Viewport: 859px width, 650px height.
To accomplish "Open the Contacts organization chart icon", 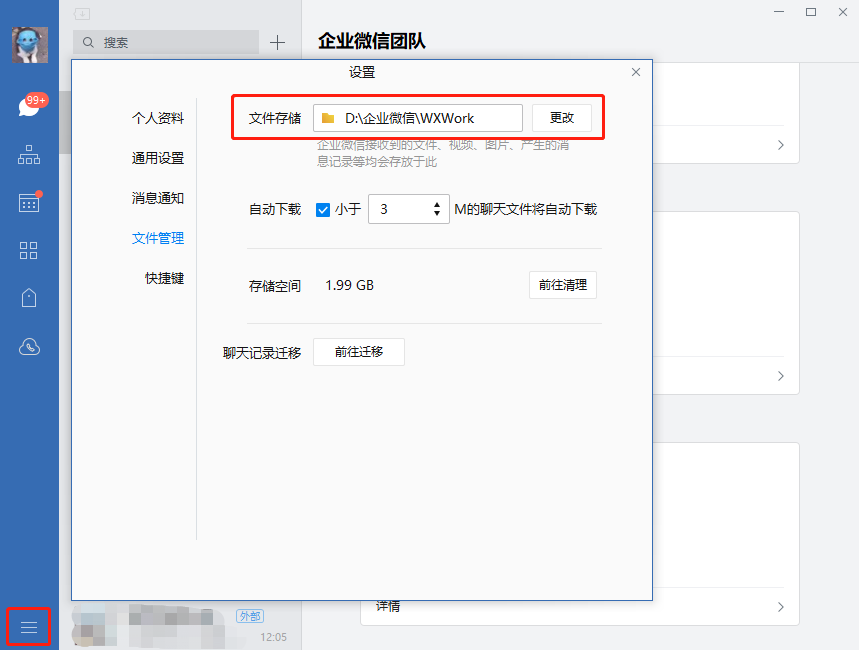I will (x=29, y=155).
